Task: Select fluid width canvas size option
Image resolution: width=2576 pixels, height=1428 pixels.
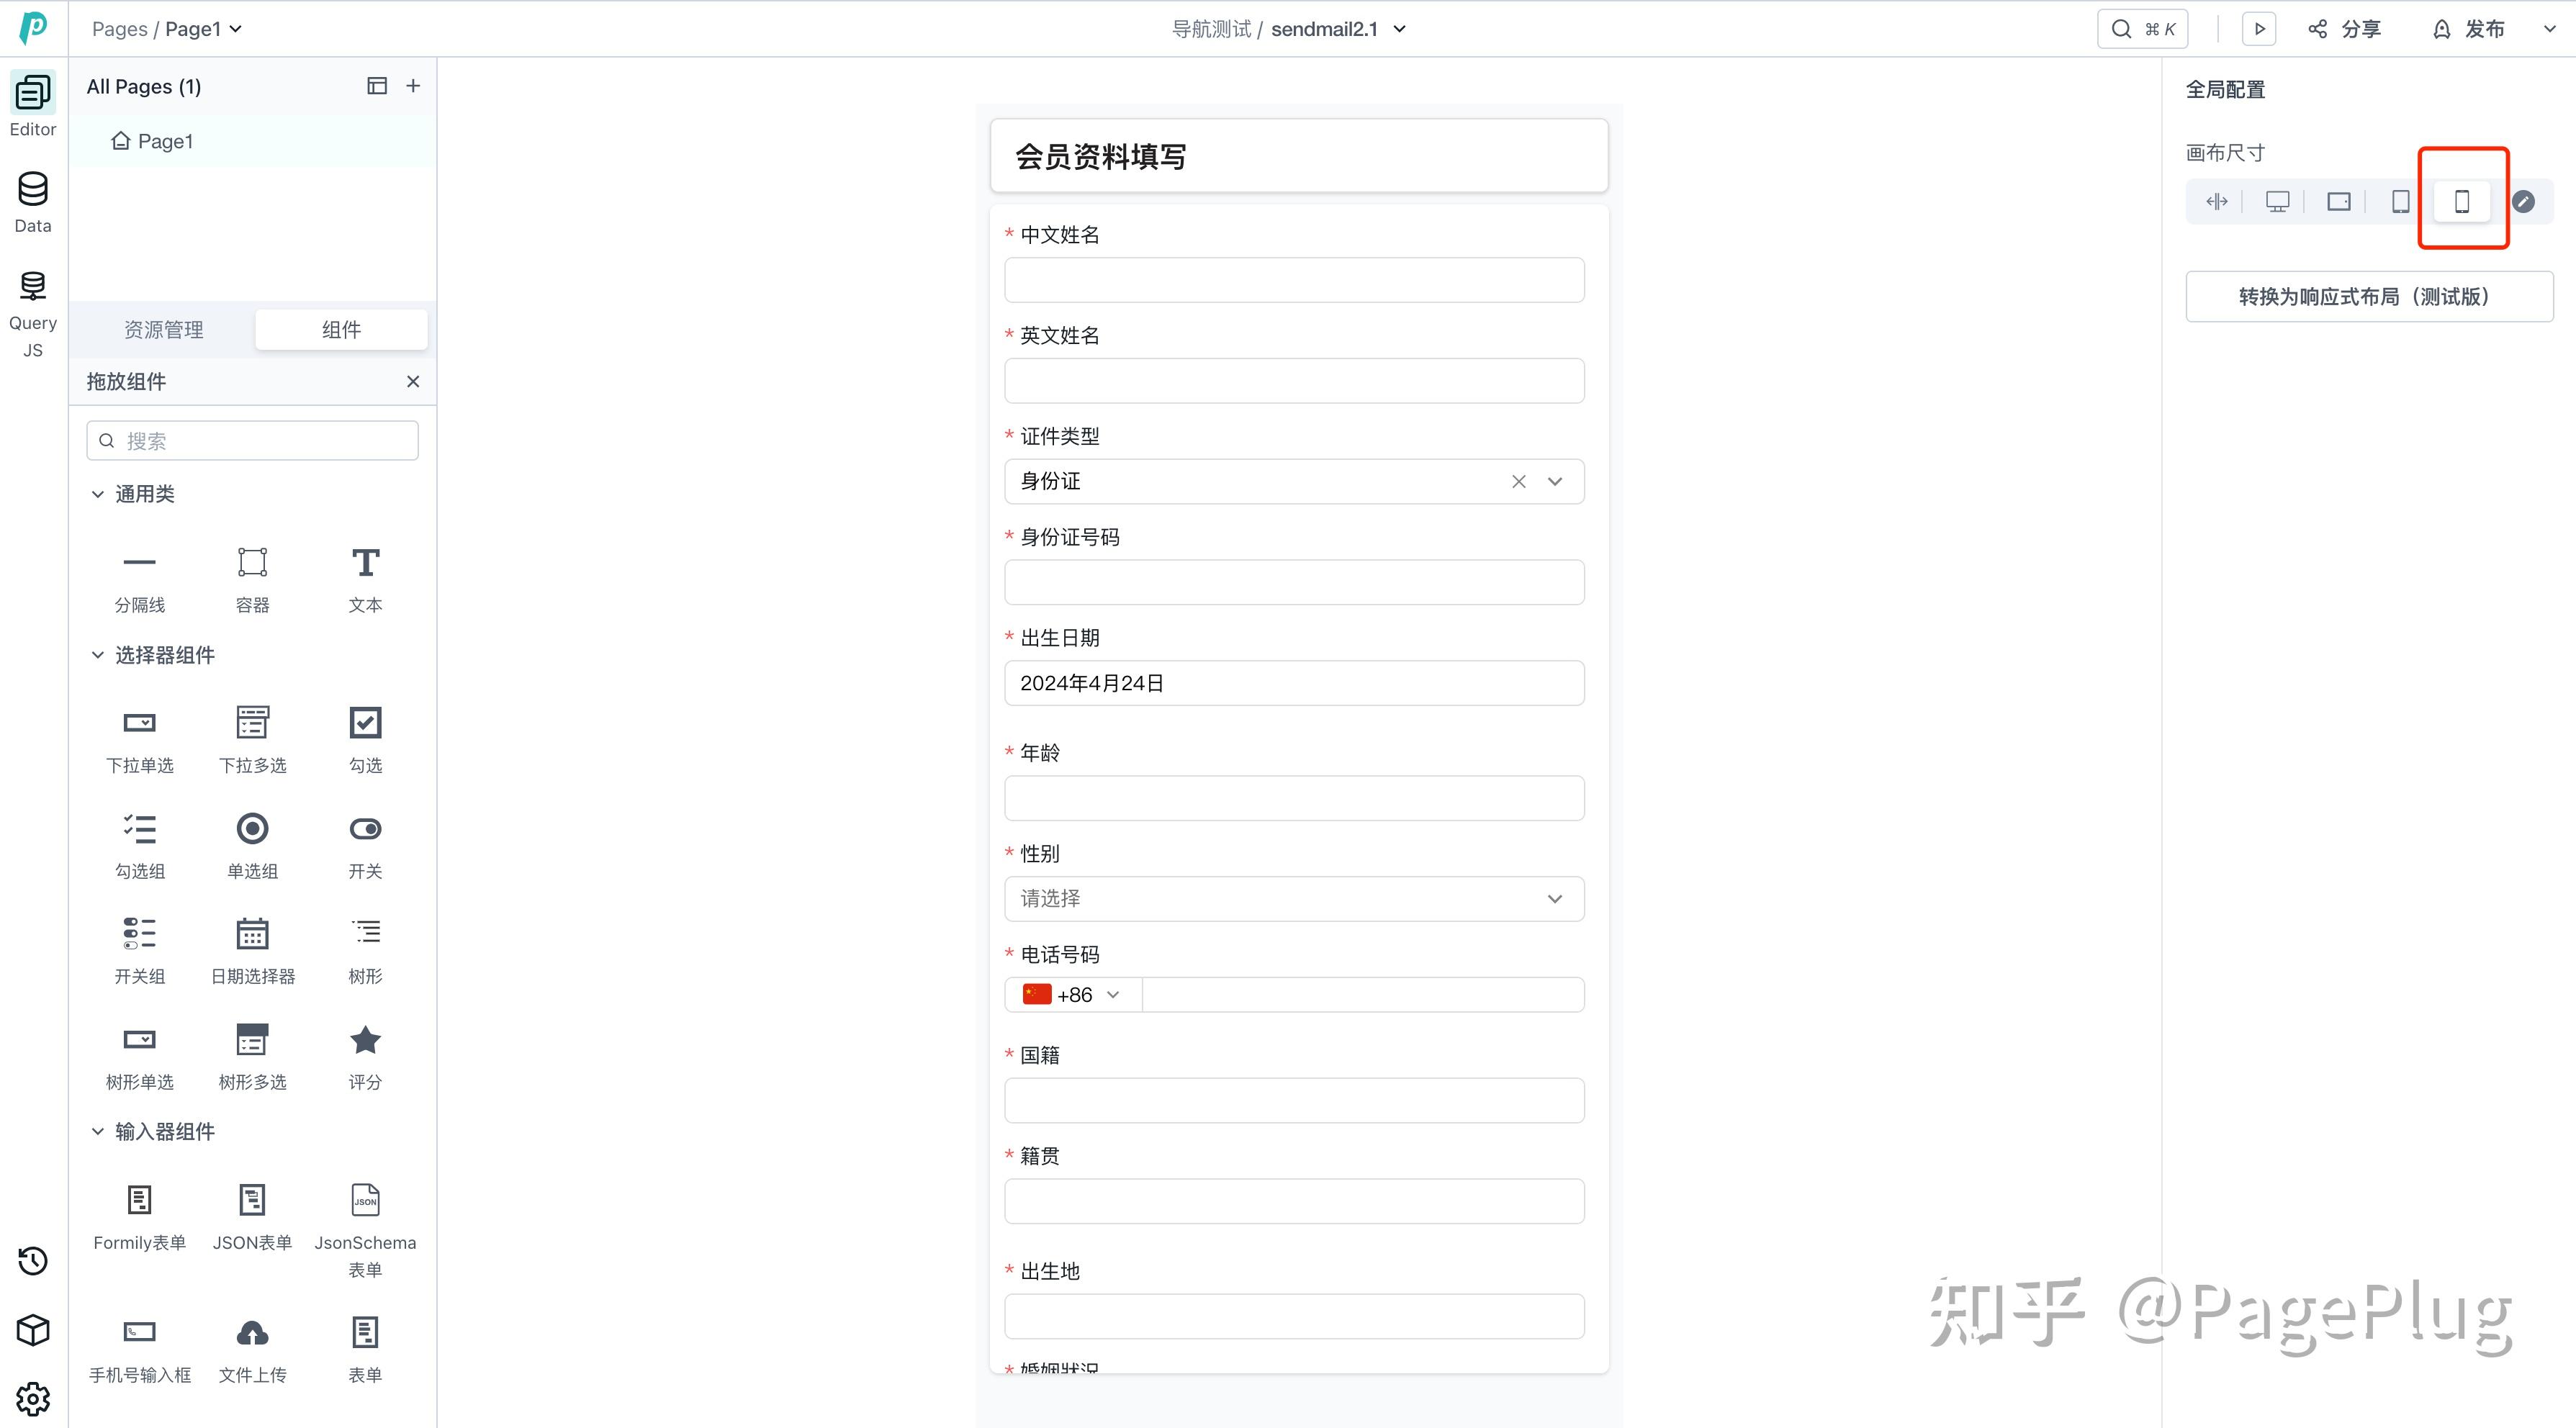Action: [2216, 202]
